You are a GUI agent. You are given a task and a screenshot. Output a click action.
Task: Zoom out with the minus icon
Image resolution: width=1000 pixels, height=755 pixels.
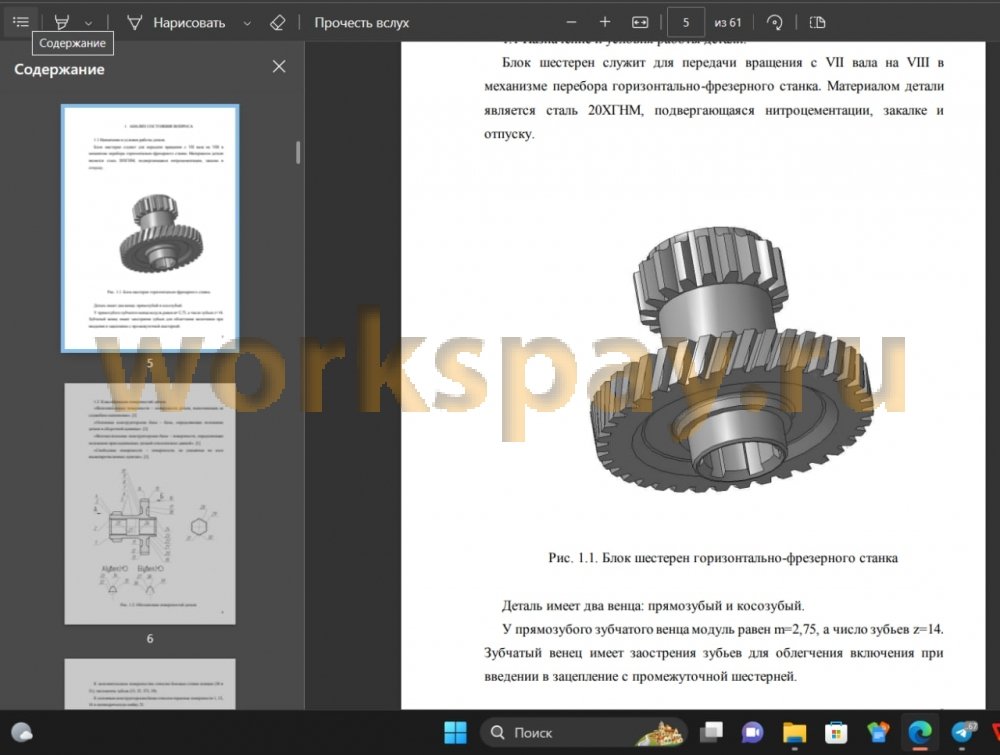(571, 22)
